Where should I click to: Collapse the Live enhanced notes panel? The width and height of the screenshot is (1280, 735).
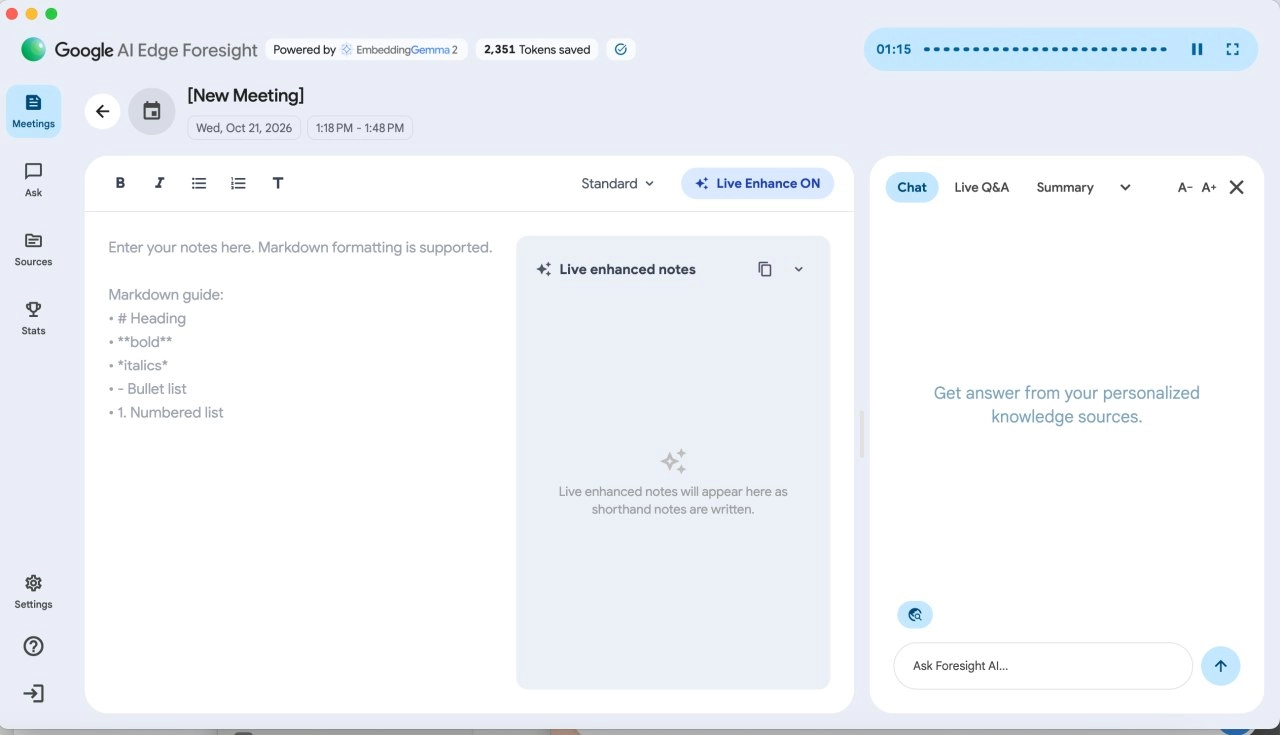[x=798, y=269]
